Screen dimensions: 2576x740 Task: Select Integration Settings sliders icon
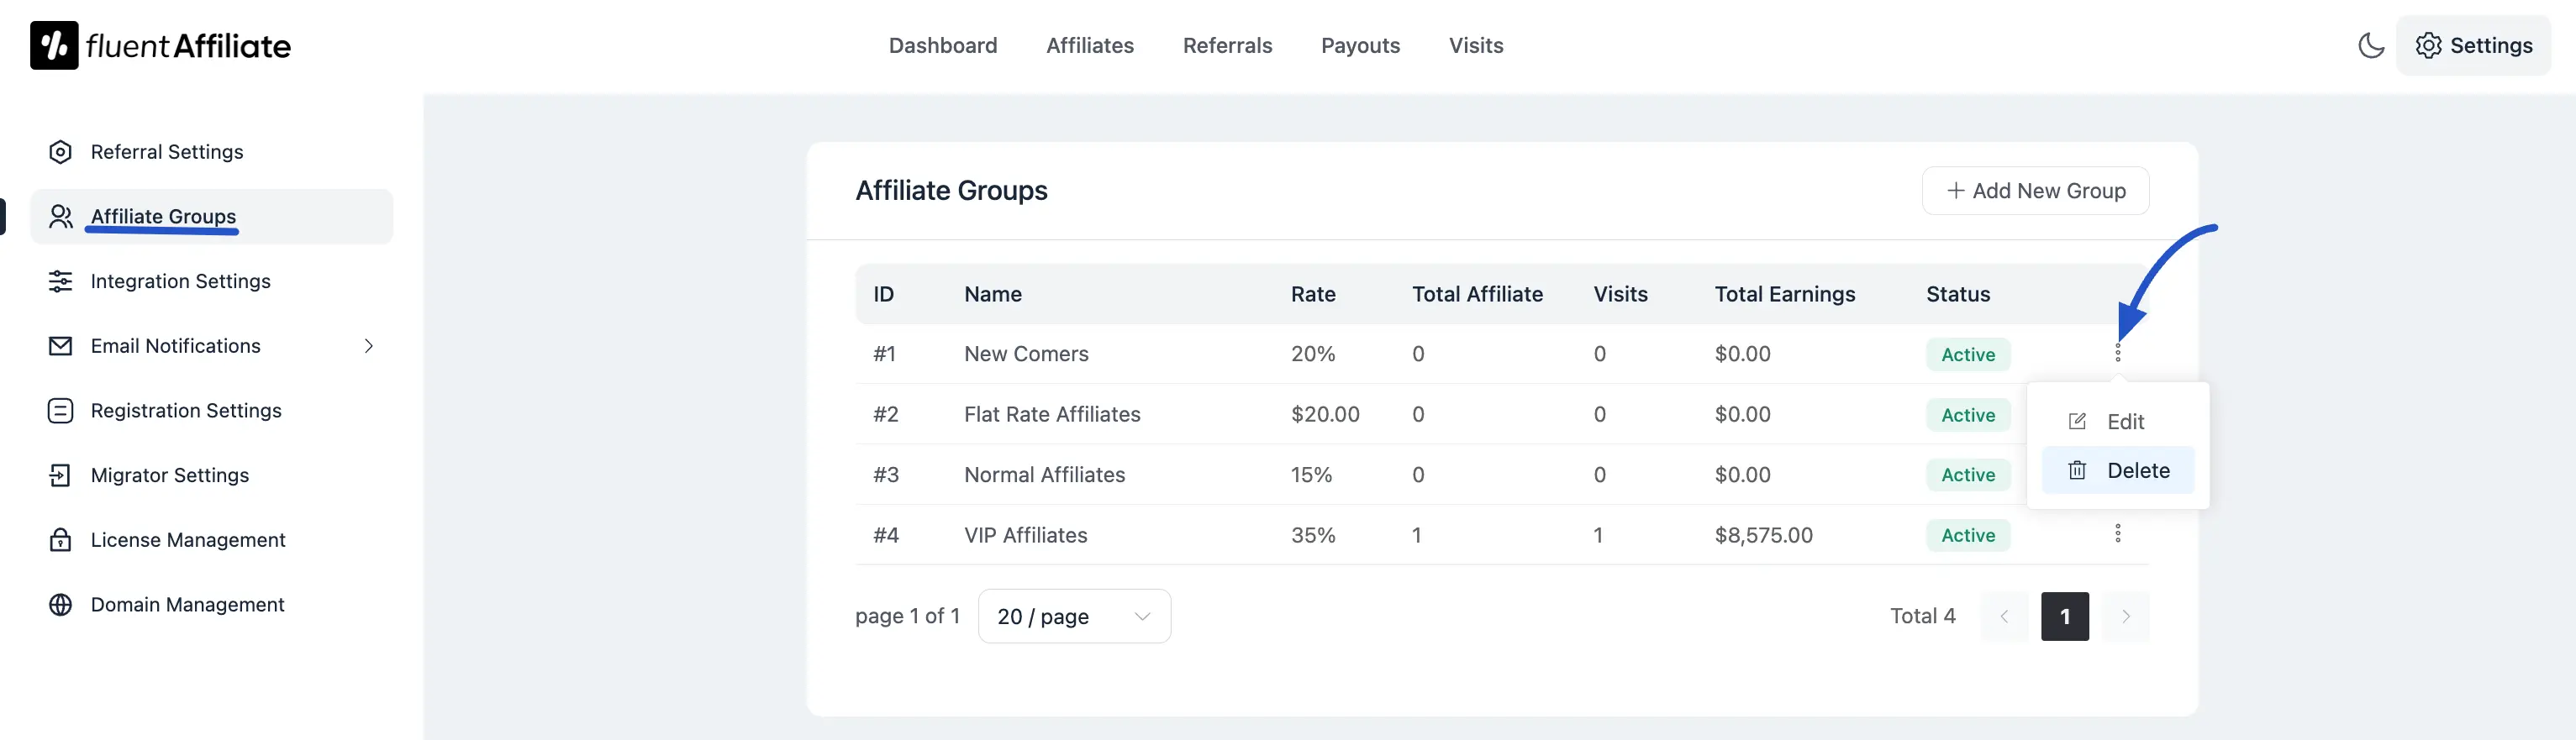[x=60, y=281]
